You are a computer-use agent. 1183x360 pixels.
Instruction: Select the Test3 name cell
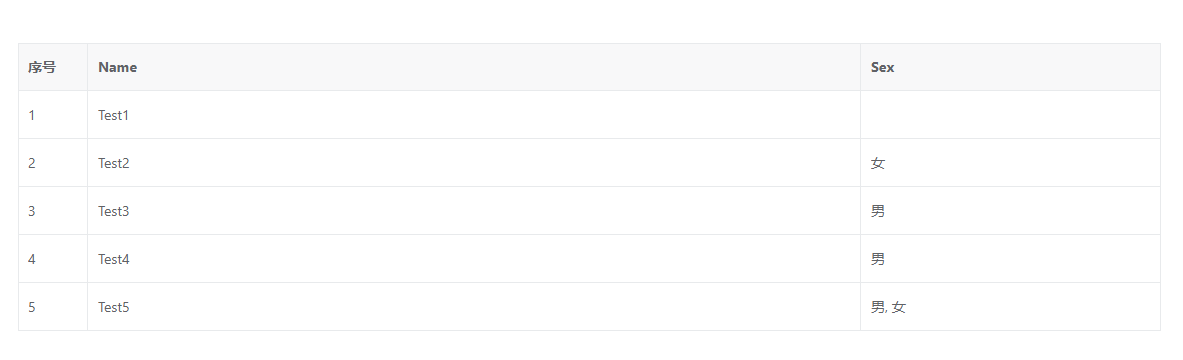tap(474, 211)
